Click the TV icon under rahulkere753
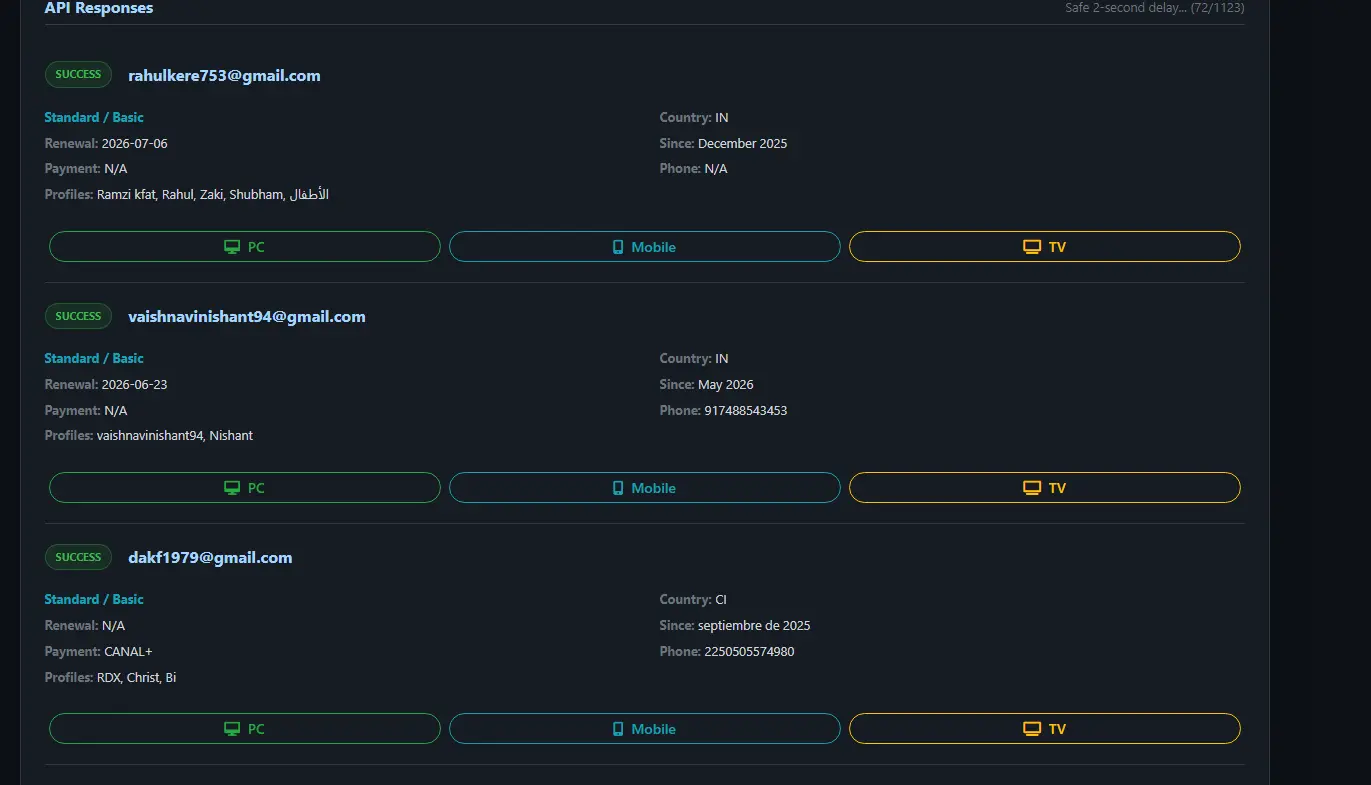Screen dimensions: 1371x785 (x=1032, y=247)
